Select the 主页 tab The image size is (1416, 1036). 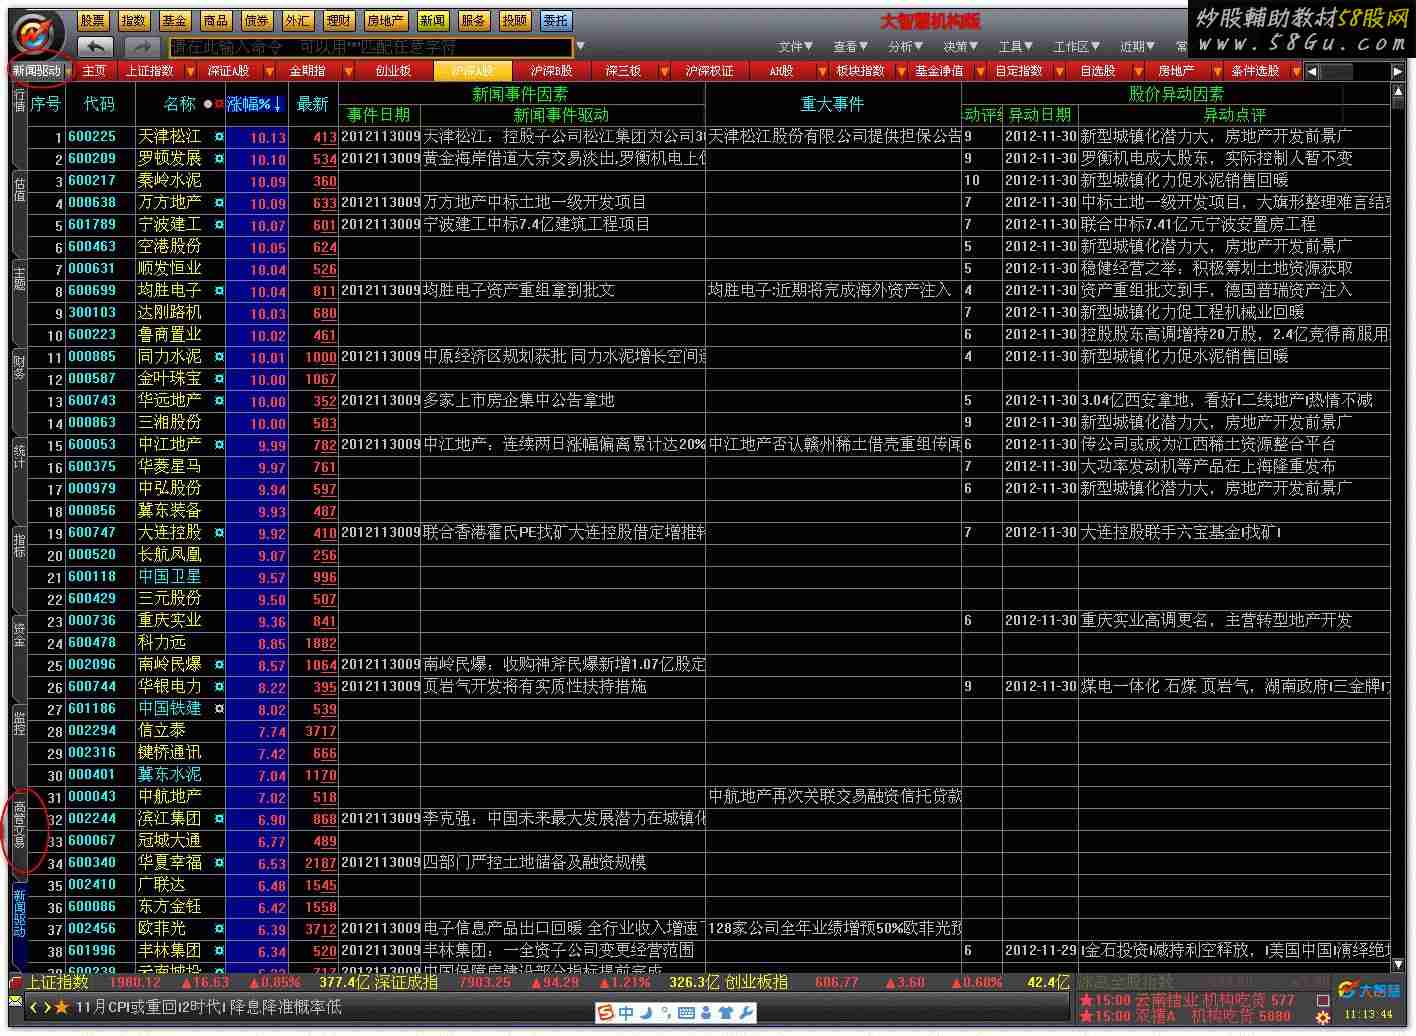pyautogui.click(x=94, y=71)
